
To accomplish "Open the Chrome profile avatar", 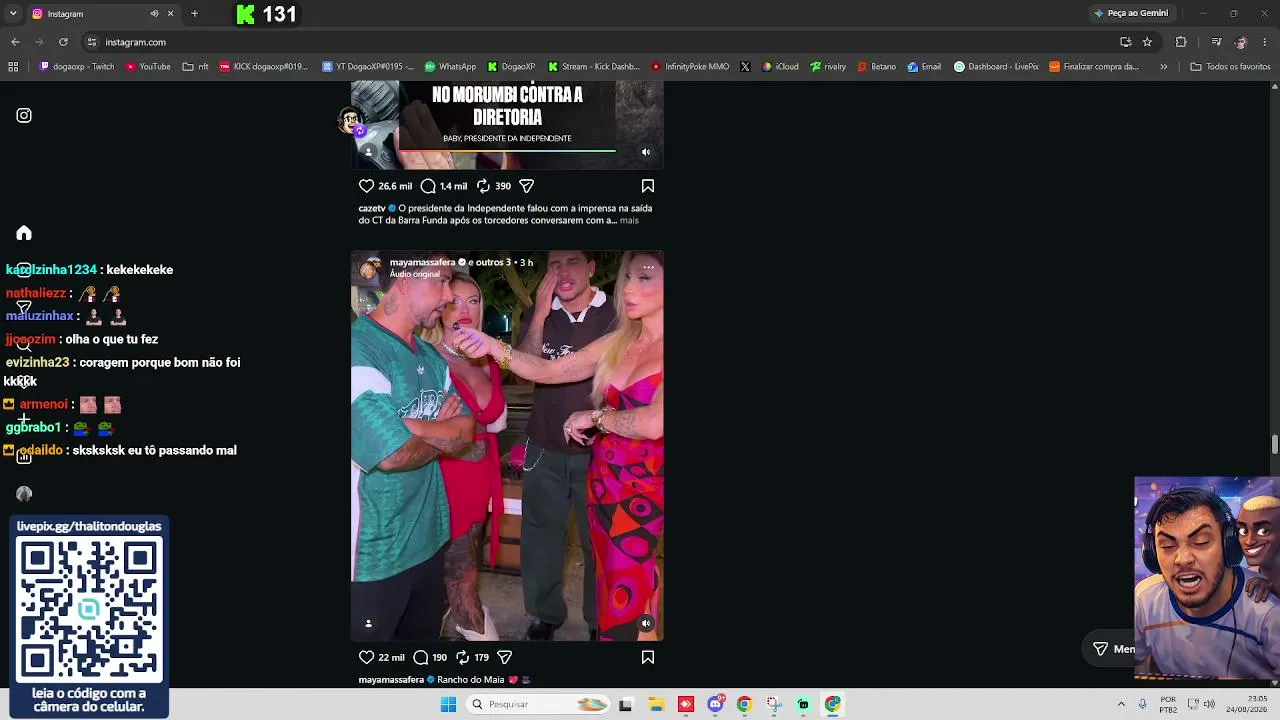I will click(x=1241, y=42).
